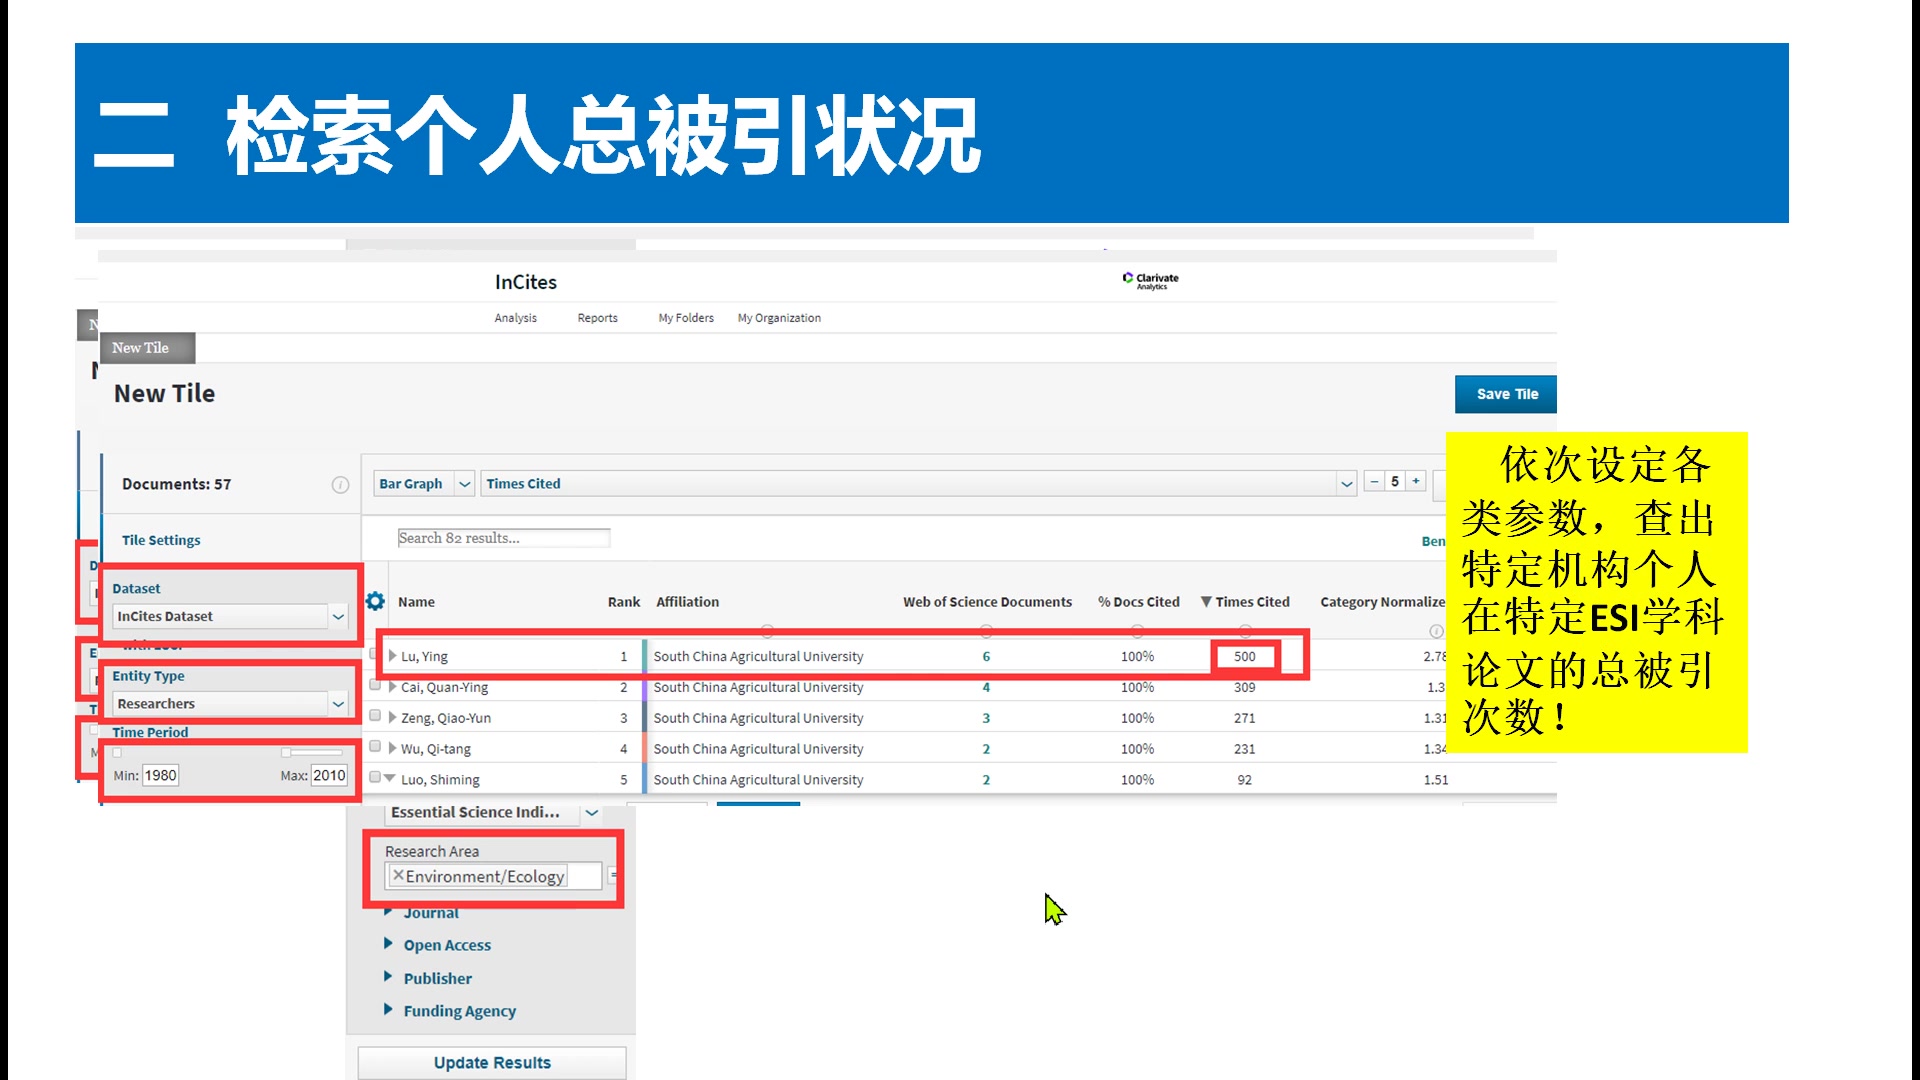Viewport: 1920px width, 1080px height.
Task: Open the table column settings gear
Action: point(375,601)
